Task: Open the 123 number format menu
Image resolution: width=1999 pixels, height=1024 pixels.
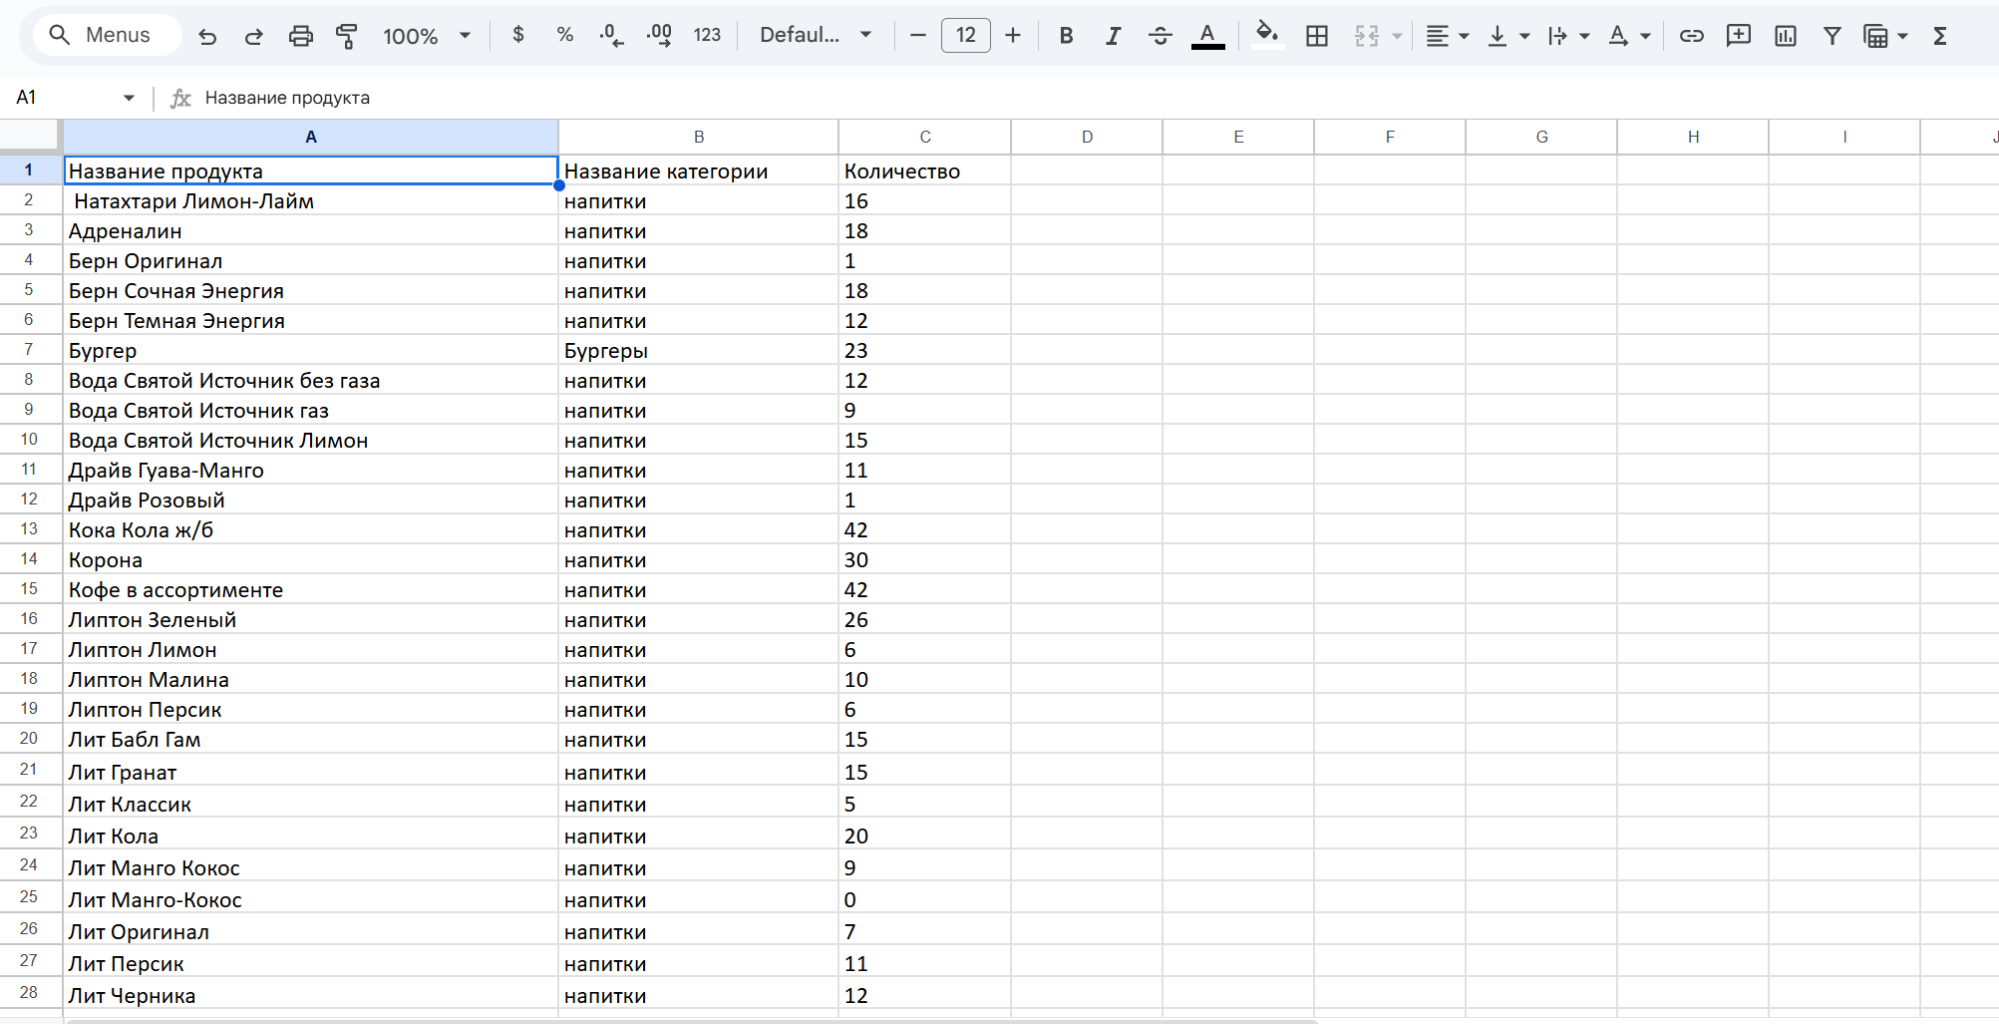Action: (x=707, y=35)
